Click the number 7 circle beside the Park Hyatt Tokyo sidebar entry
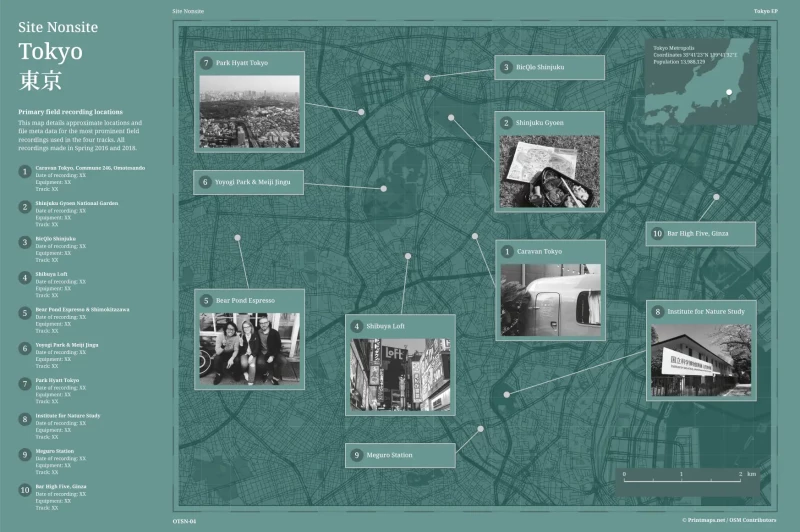The height and width of the screenshot is (532, 800). pyautogui.click(x=24, y=384)
